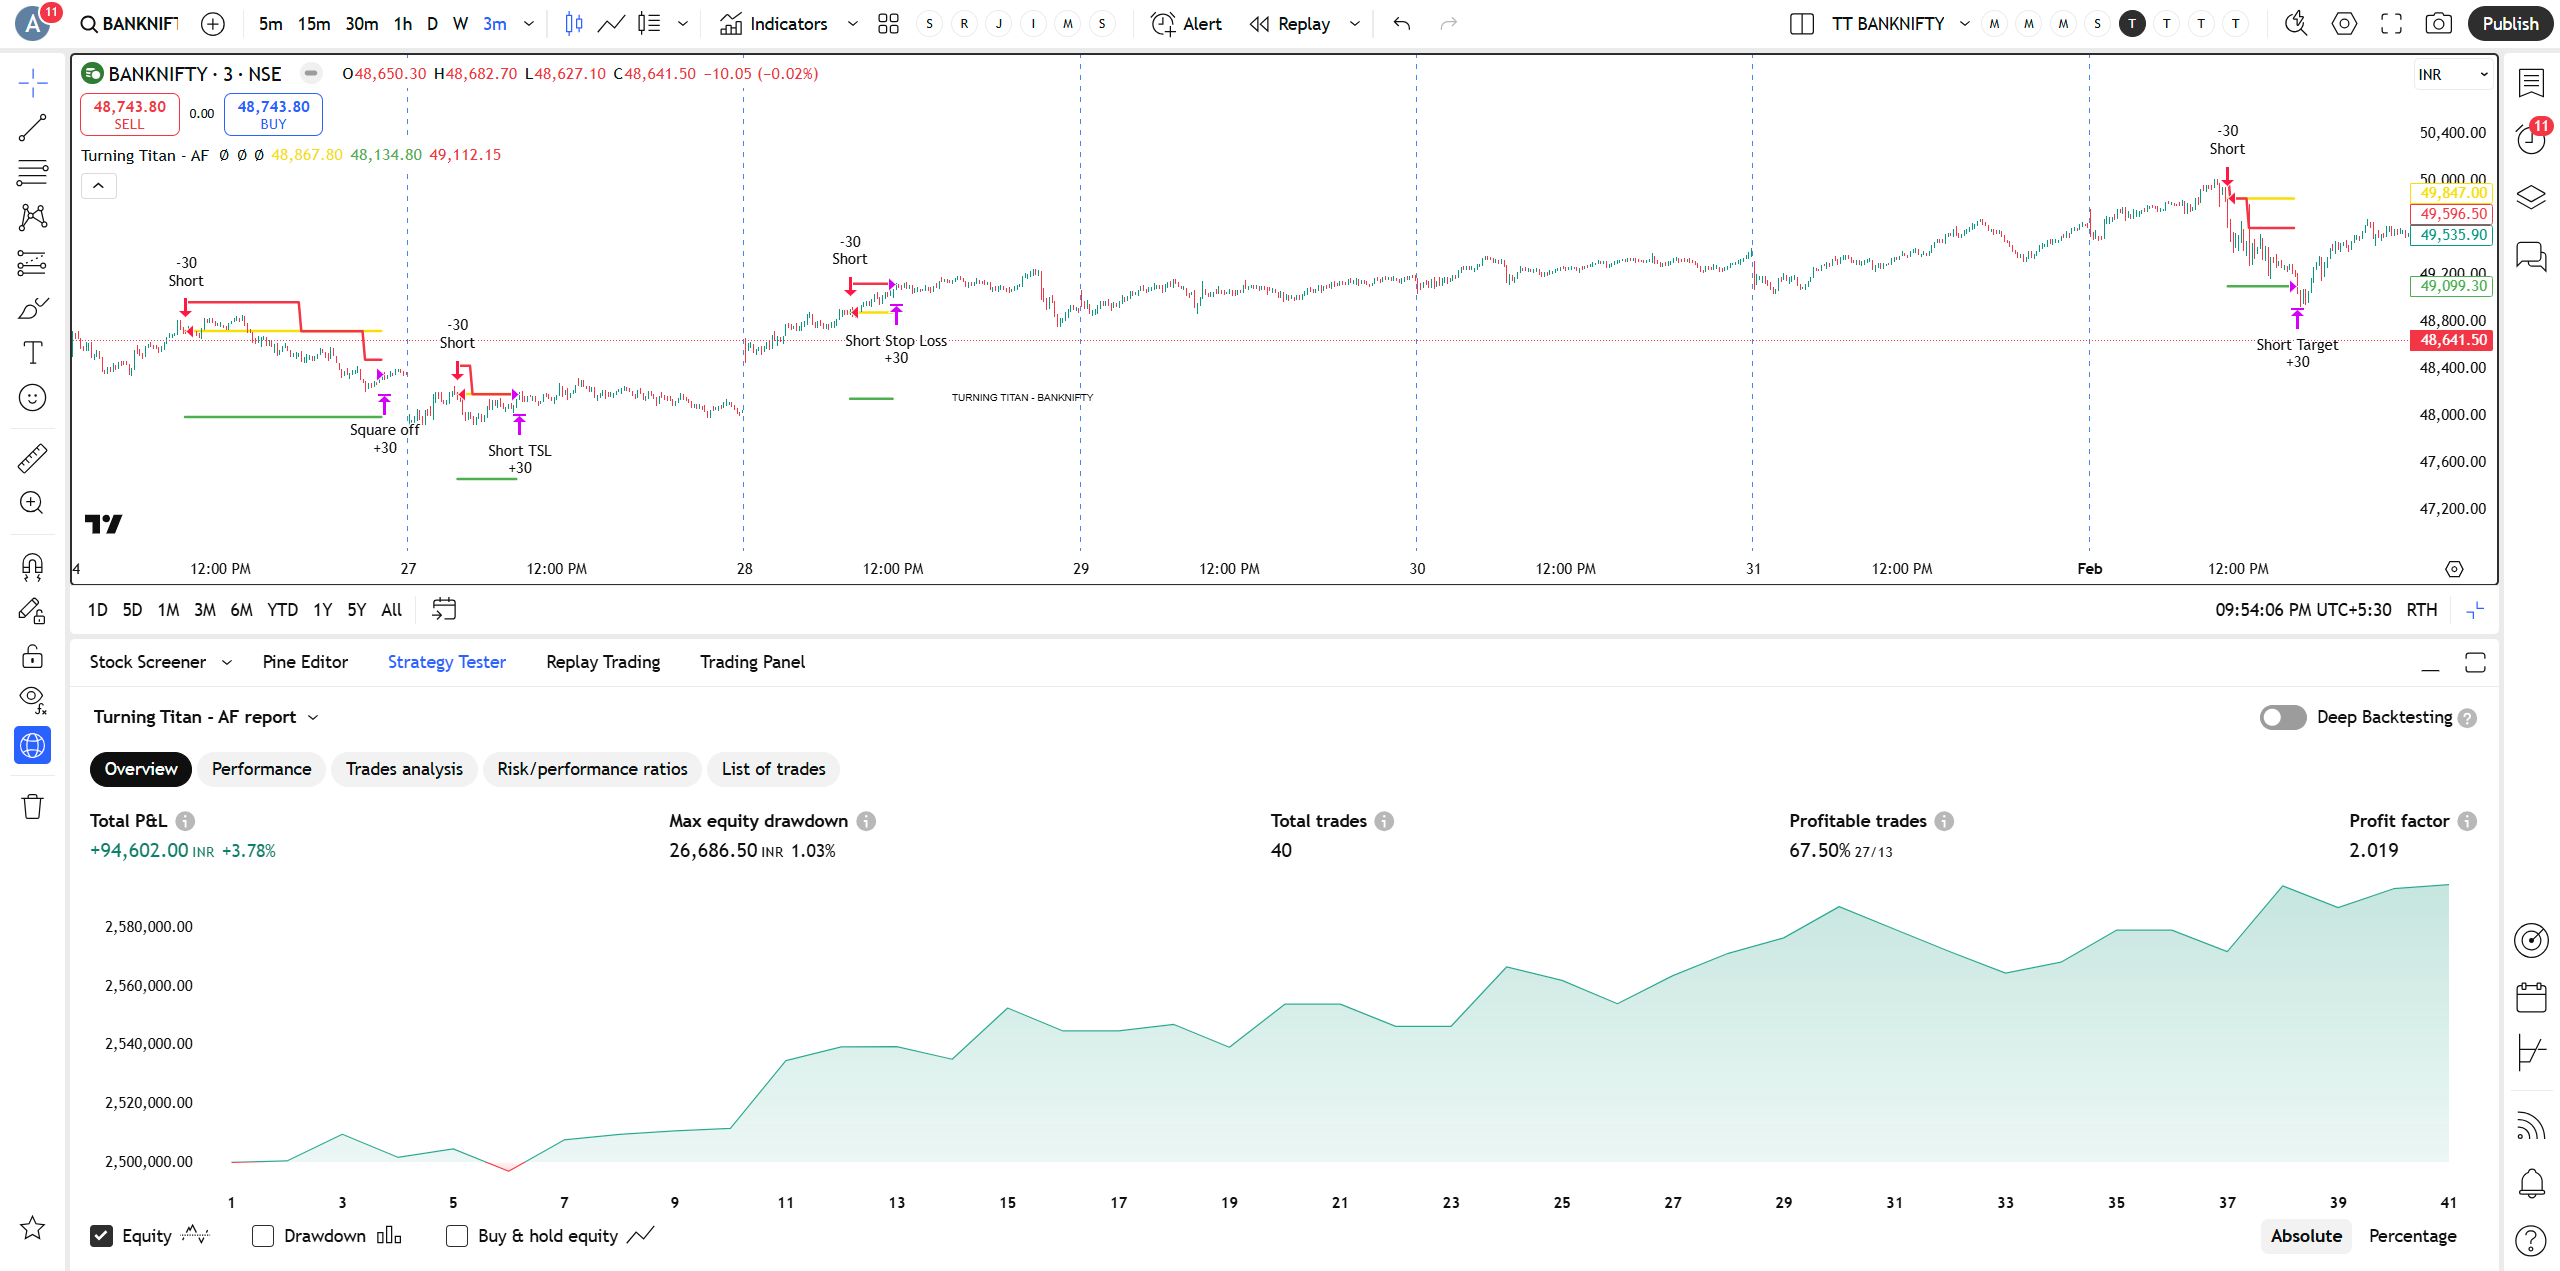This screenshot has width=2560, height=1271.
Task: Open the Fibonacci retracement tools
Action: pyautogui.click(x=33, y=173)
